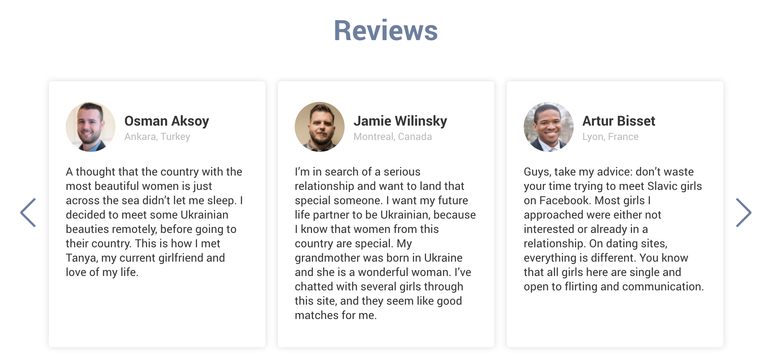Select the Artur Bisset reviewer name
Screen dimensions: 770x363
click(x=619, y=121)
